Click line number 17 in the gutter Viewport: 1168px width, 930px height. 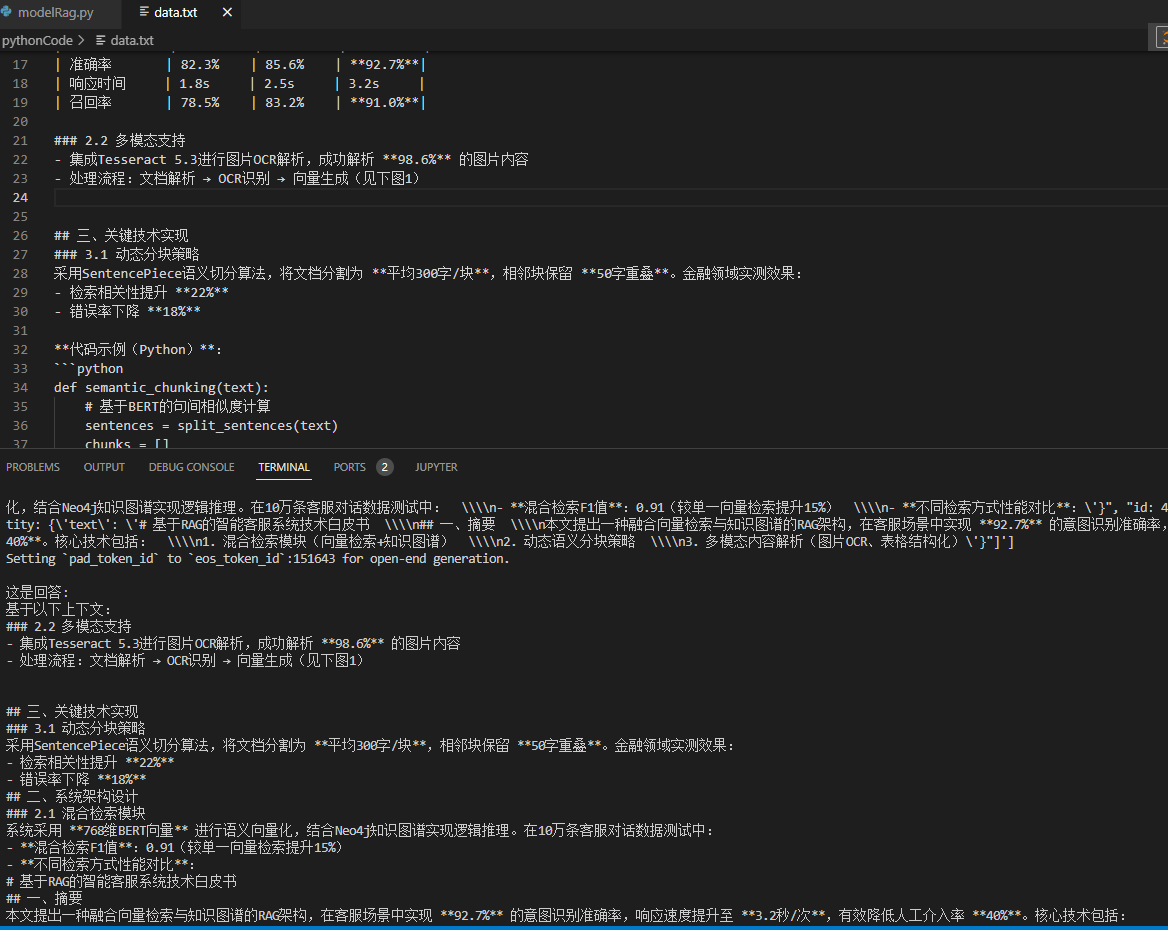tap(20, 65)
